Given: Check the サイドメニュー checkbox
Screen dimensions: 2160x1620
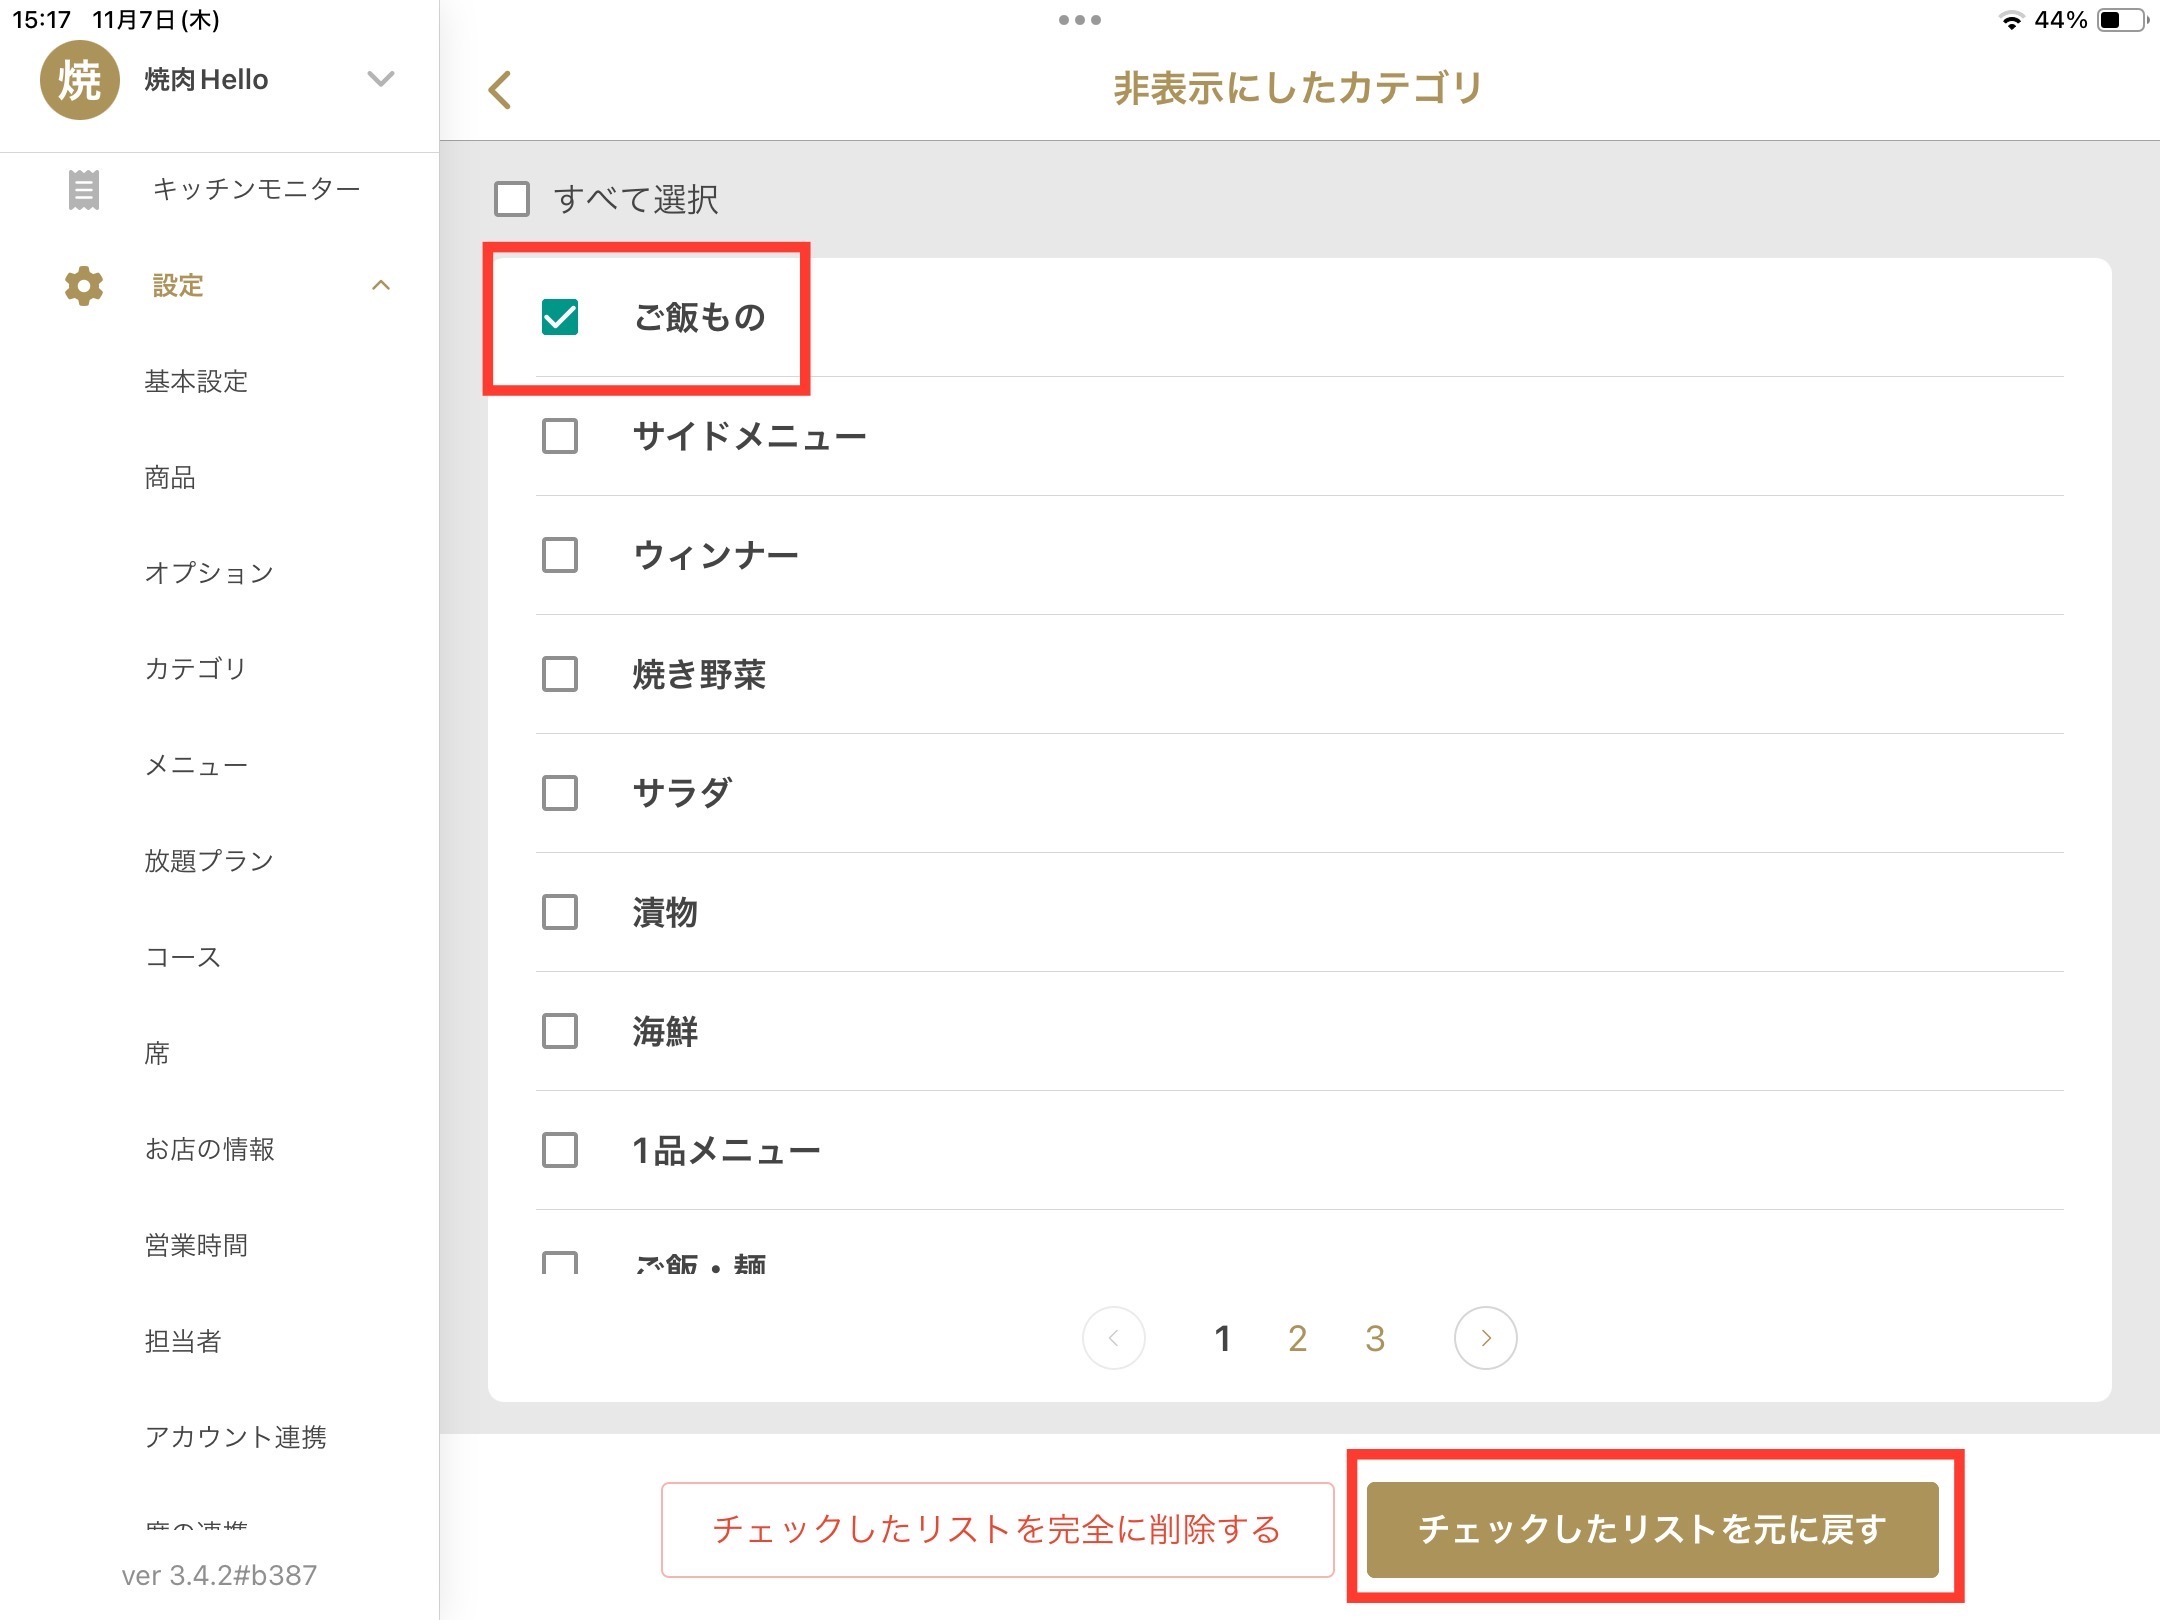Looking at the screenshot, I should pyautogui.click(x=560, y=436).
